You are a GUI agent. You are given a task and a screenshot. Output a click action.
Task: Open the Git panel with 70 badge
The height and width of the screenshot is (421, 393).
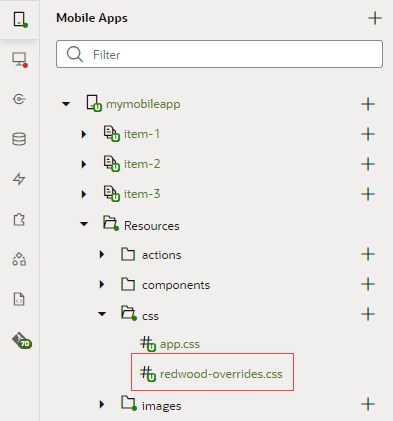pyautogui.click(x=22, y=340)
